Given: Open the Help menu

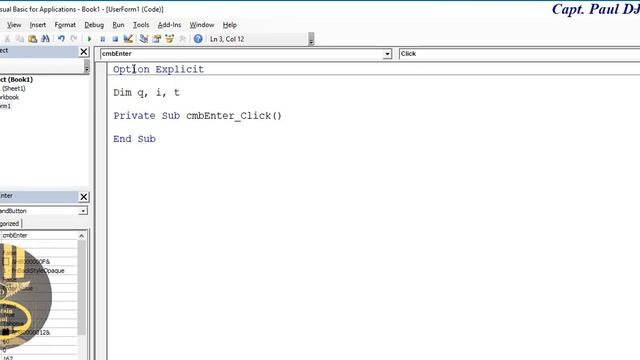Looking at the screenshot, I should [229, 25].
